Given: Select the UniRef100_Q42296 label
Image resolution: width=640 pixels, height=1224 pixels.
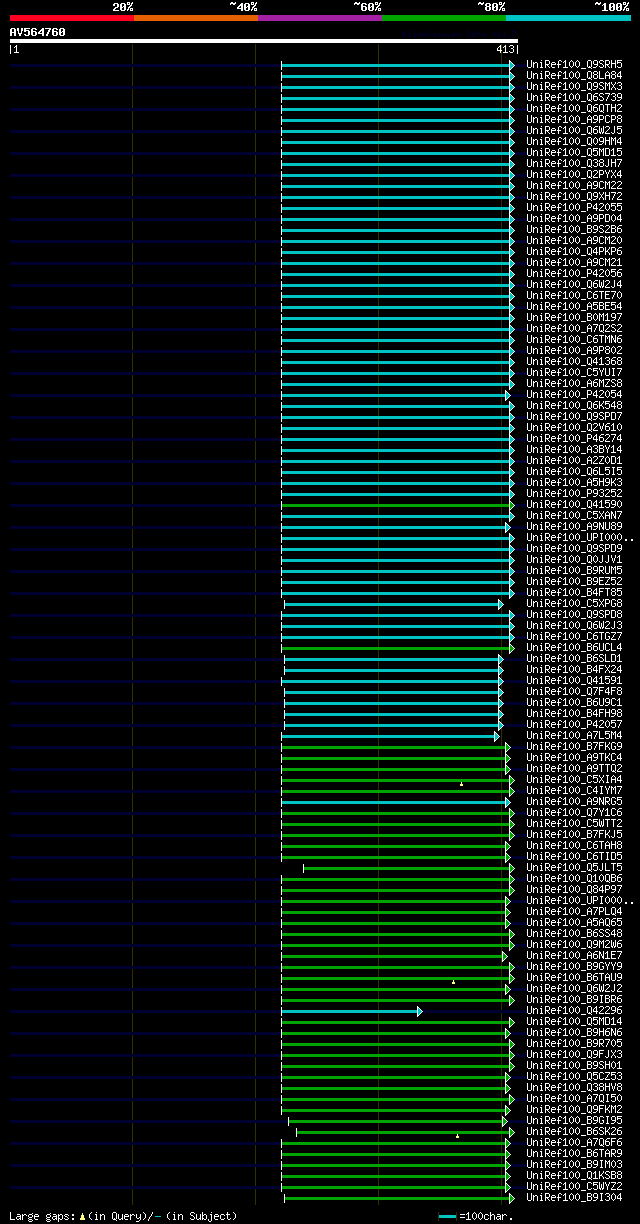Looking at the screenshot, I should (x=574, y=1010).
